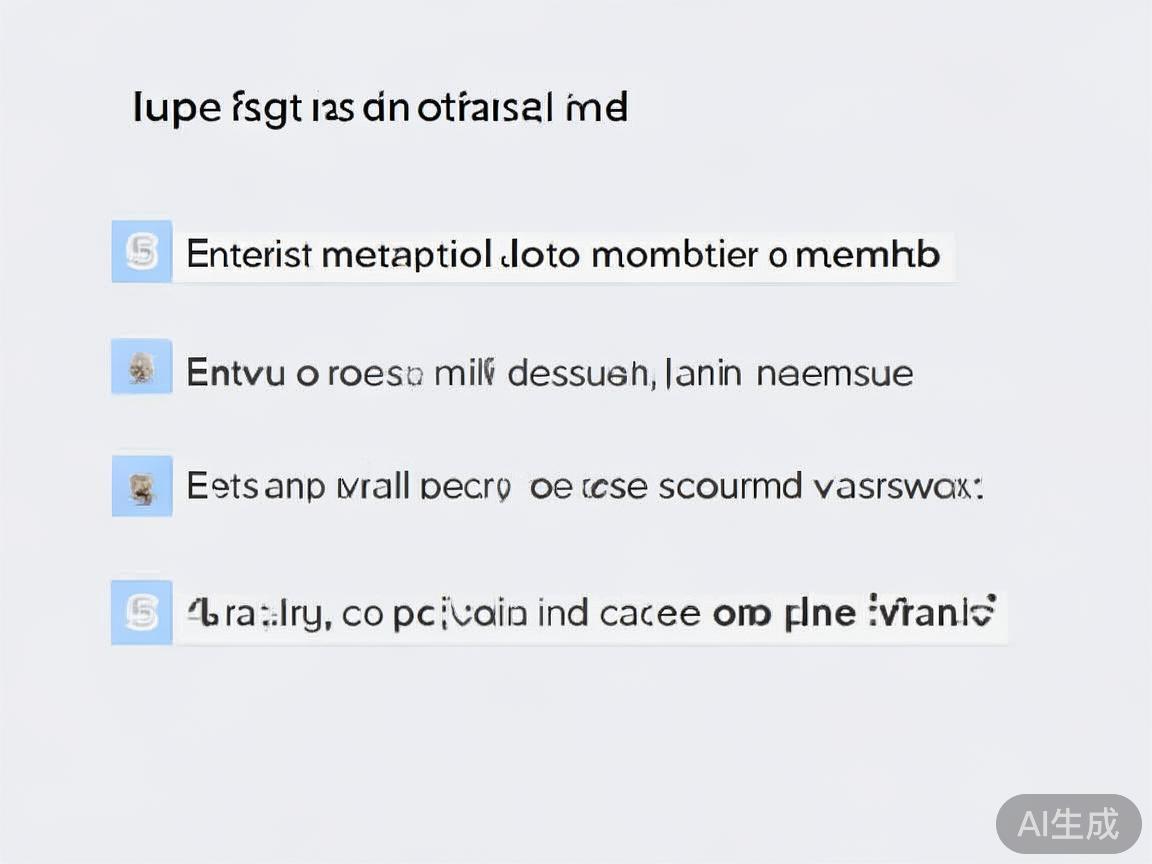The height and width of the screenshot is (864, 1152).
Task: Select the word "metaptiol" in the first row
Action: click(x=407, y=255)
